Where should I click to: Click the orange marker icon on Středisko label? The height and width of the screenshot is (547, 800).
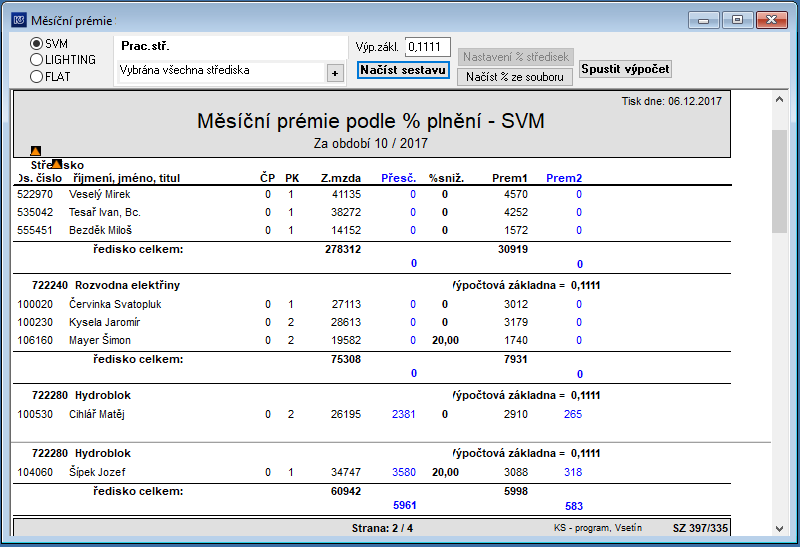pos(57,164)
